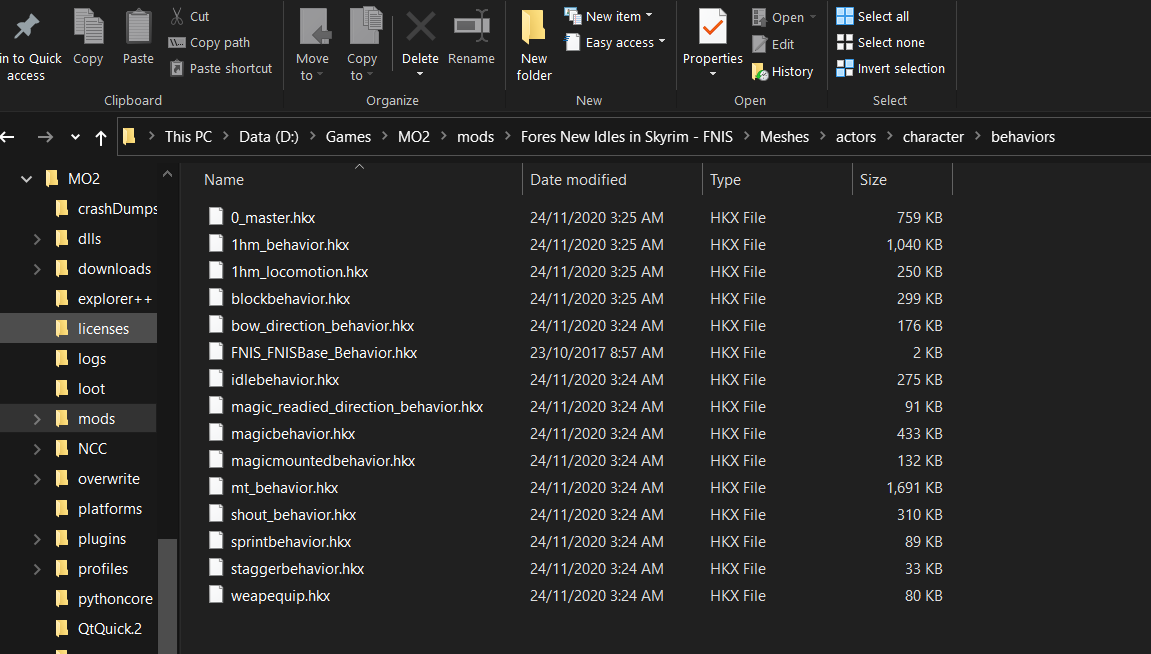Go back with the Back arrow
This screenshot has height=654, width=1151.
[8, 137]
